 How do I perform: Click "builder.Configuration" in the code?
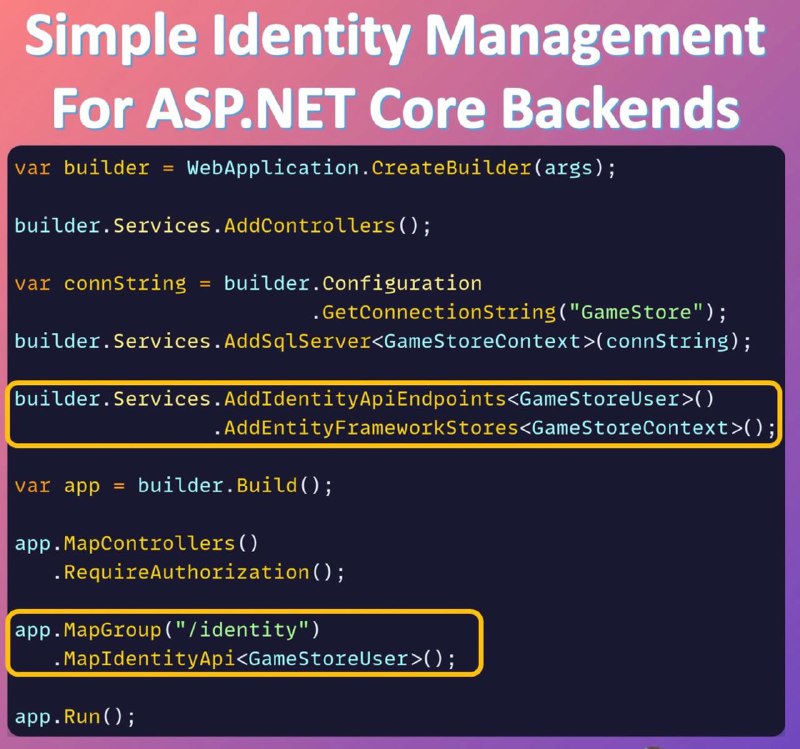click(x=353, y=284)
